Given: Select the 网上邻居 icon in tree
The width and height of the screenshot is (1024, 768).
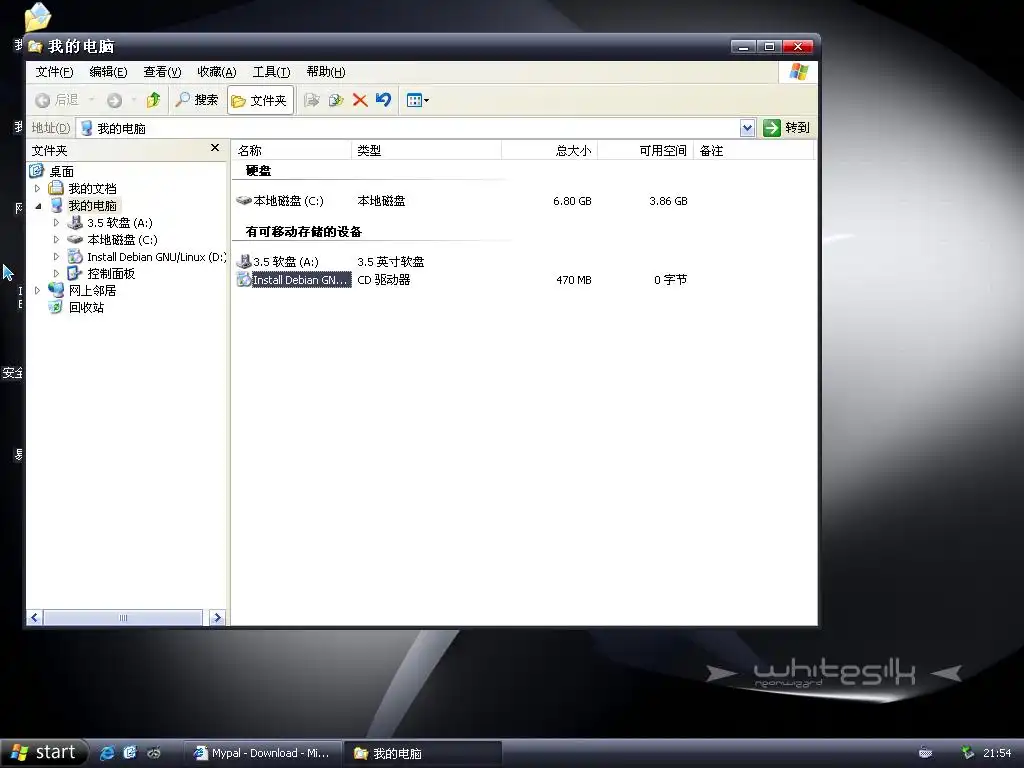Looking at the screenshot, I should pyautogui.click(x=56, y=291).
